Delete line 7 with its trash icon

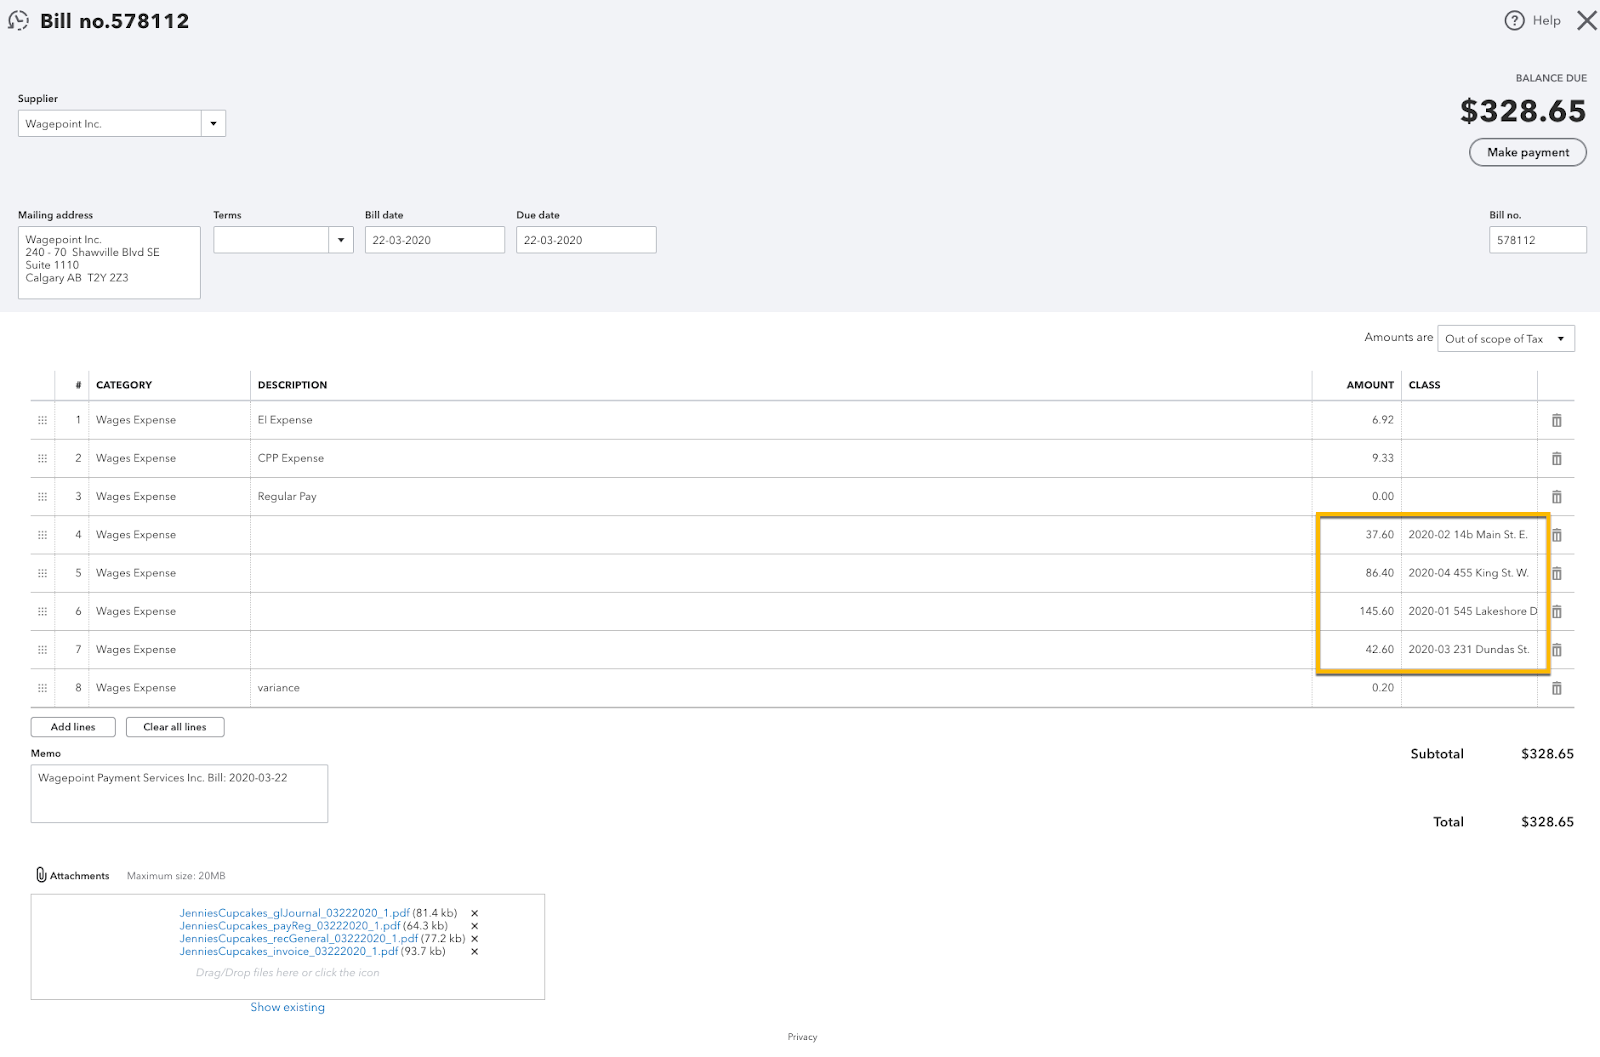1556,650
